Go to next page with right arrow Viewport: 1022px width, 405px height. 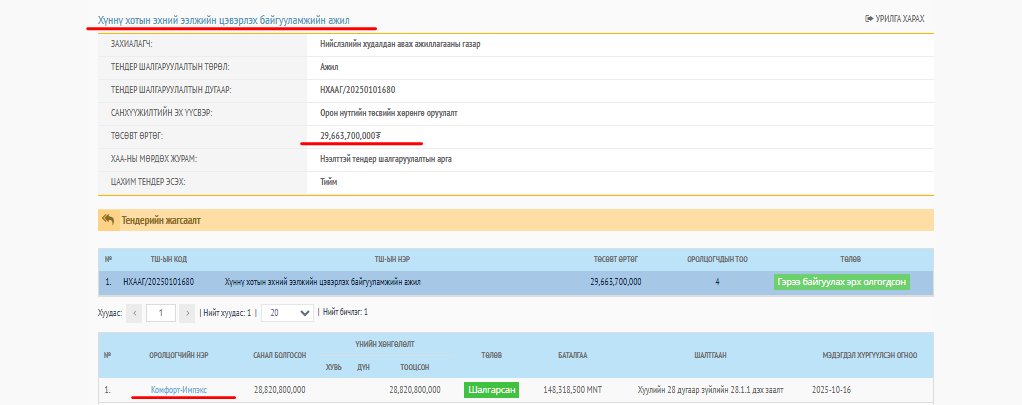pos(186,313)
